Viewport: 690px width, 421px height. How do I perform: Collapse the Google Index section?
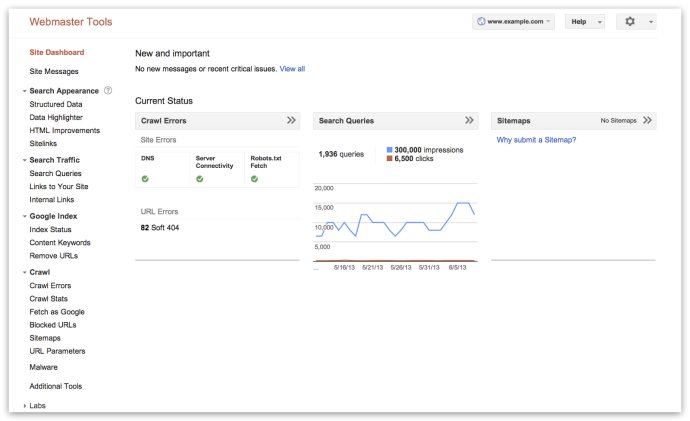(24, 216)
